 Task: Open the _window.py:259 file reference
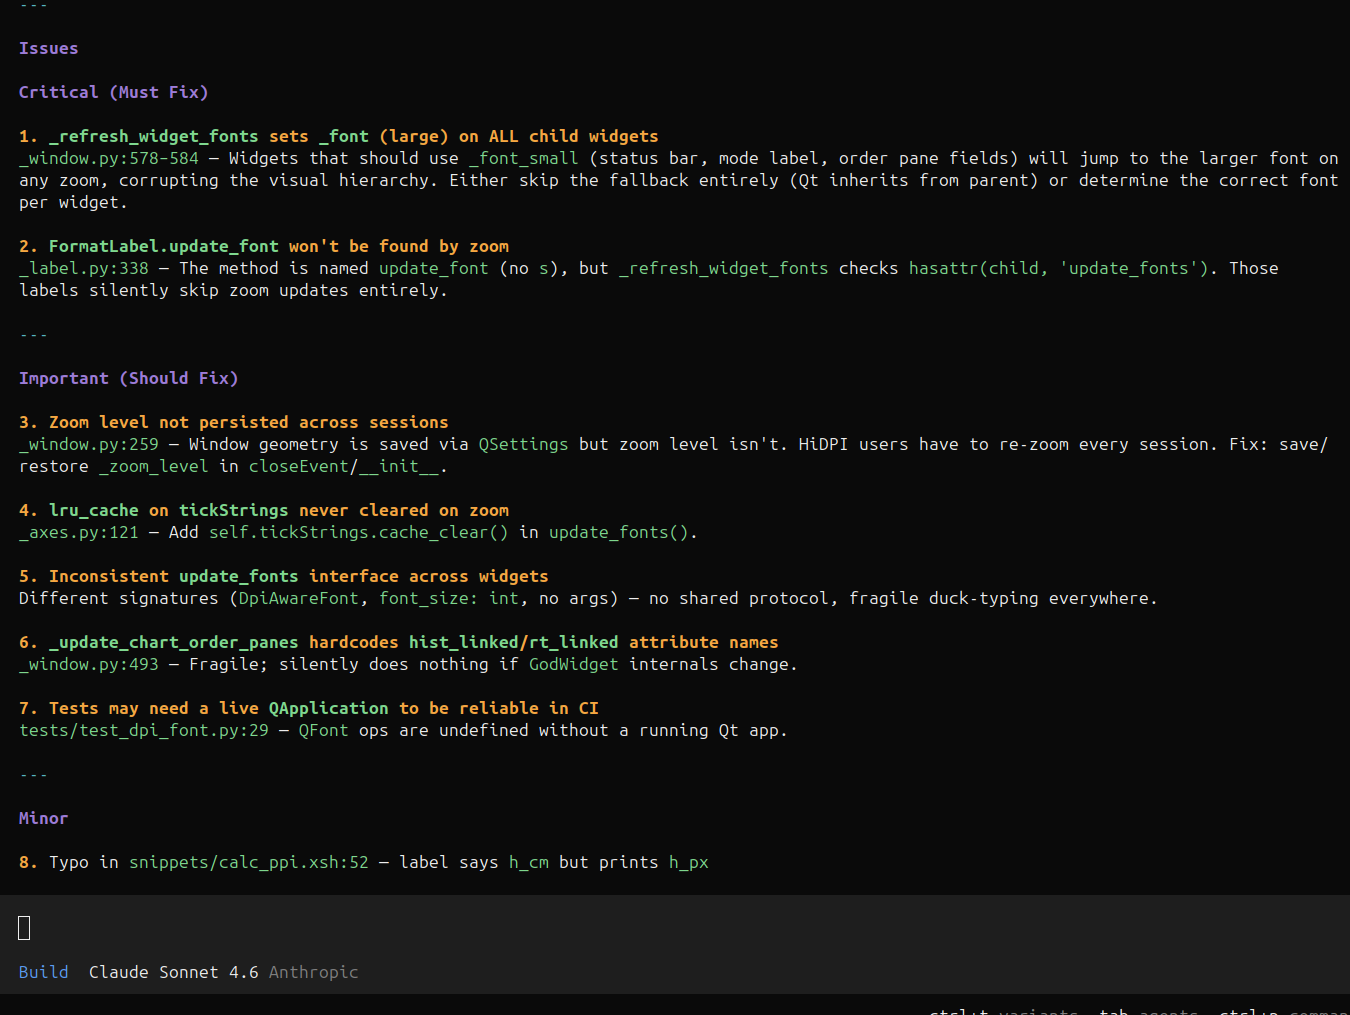(89, 444)
